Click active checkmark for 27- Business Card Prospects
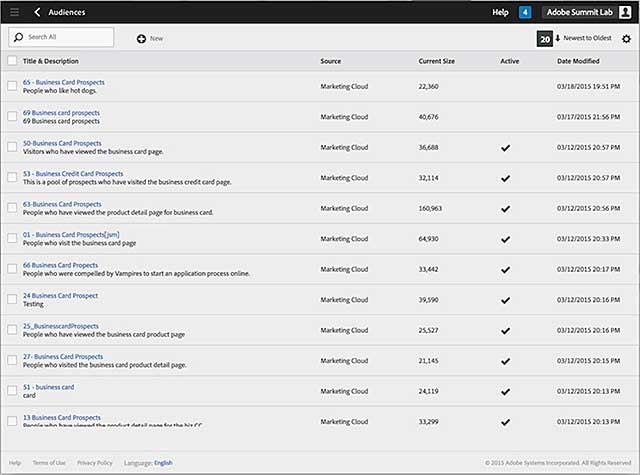The image size is (640, 475). [x=505, y=361]
